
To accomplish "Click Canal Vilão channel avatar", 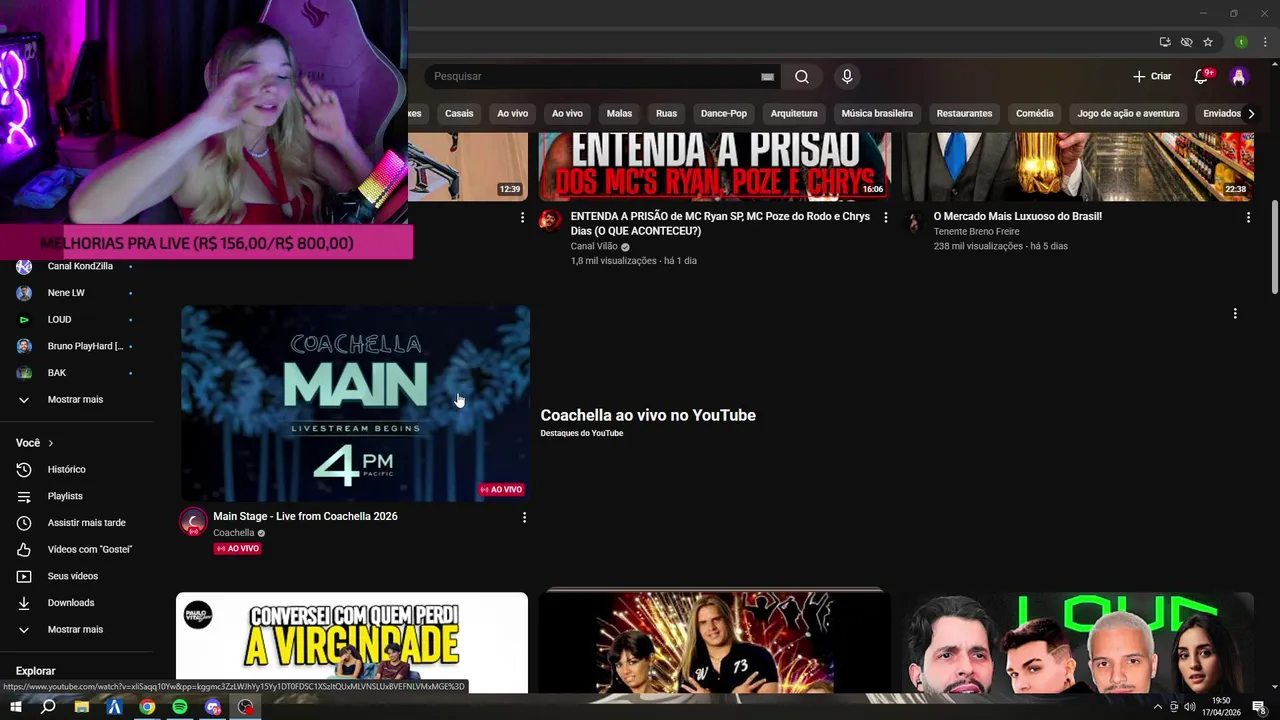I will point(551,221).
